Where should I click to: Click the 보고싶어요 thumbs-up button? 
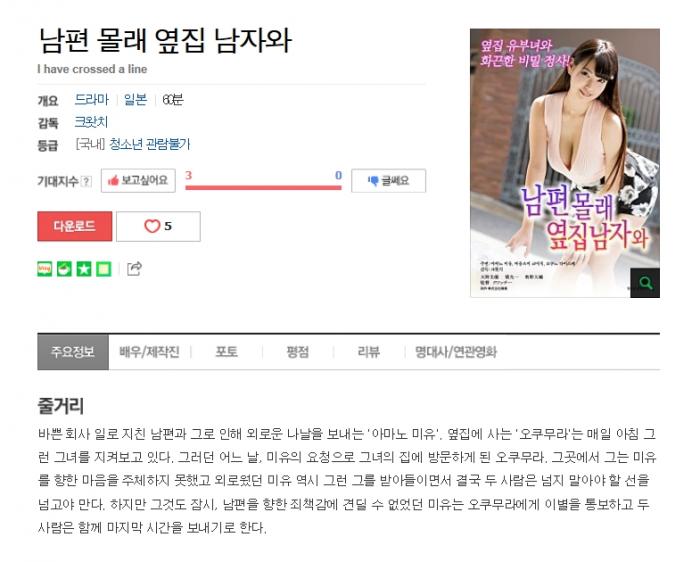[x=138, y=180]
